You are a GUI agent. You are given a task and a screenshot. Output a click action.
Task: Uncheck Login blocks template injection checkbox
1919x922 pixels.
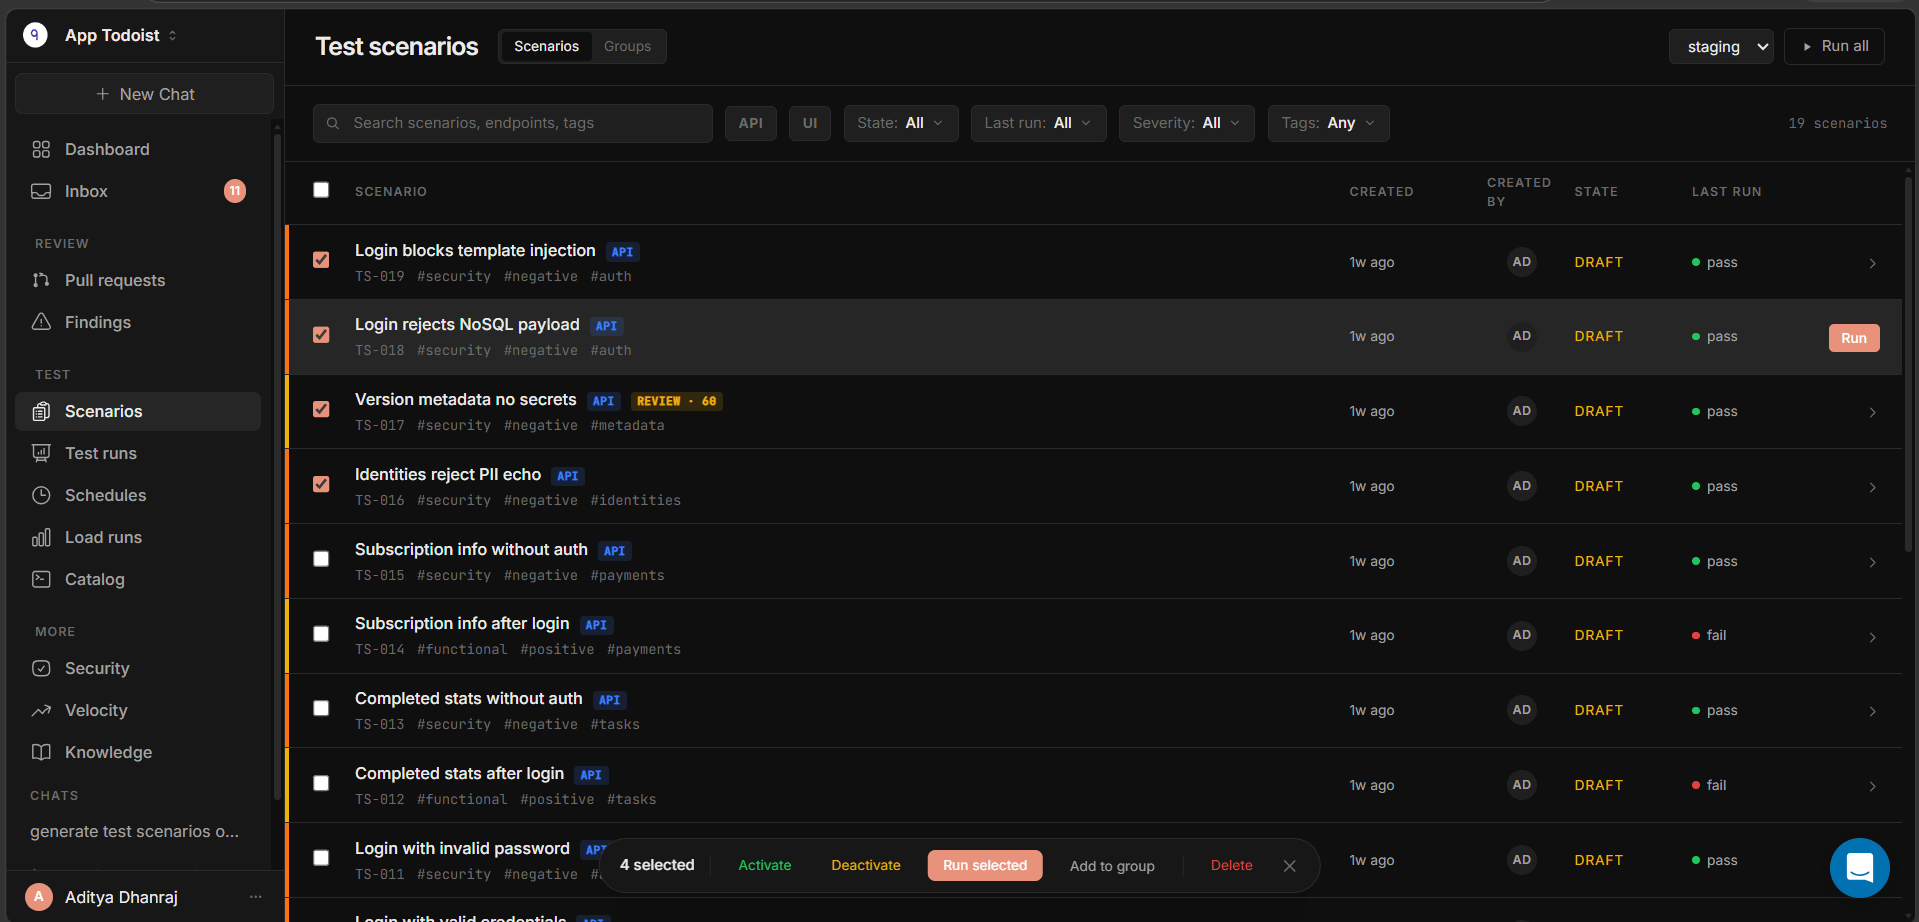tap(321, 260)
